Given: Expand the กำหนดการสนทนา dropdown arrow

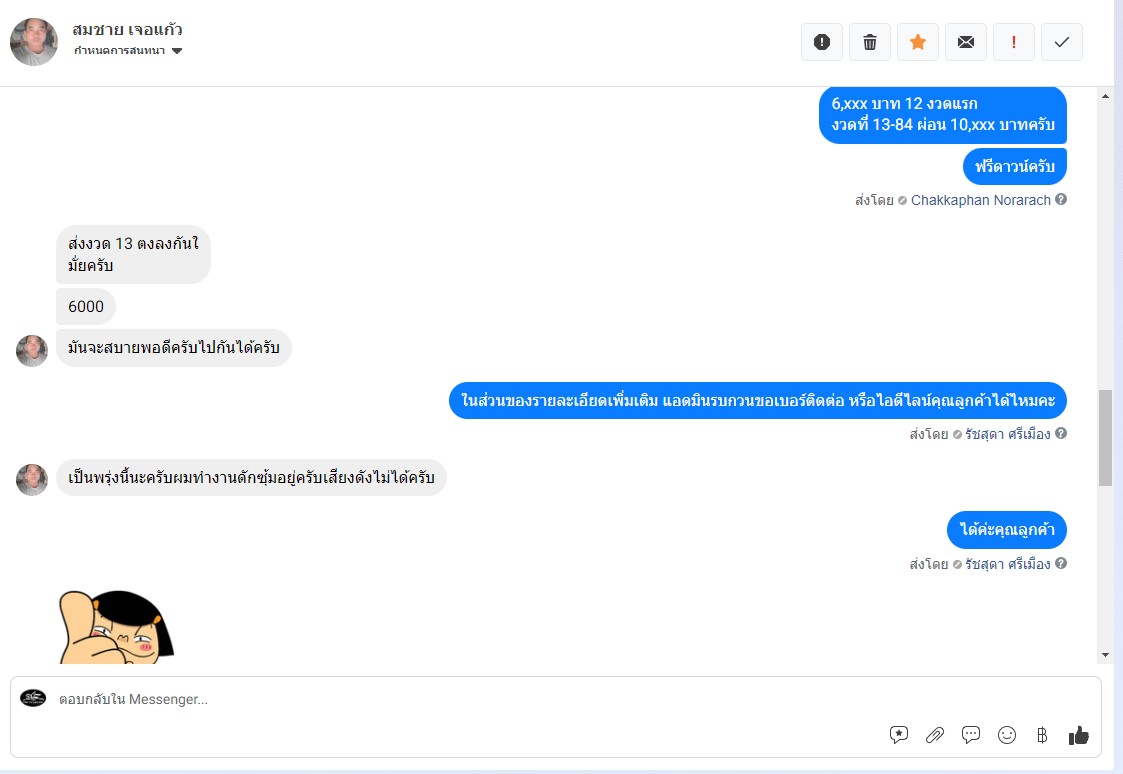Looking at the screenshot, I should click(177, 51).
